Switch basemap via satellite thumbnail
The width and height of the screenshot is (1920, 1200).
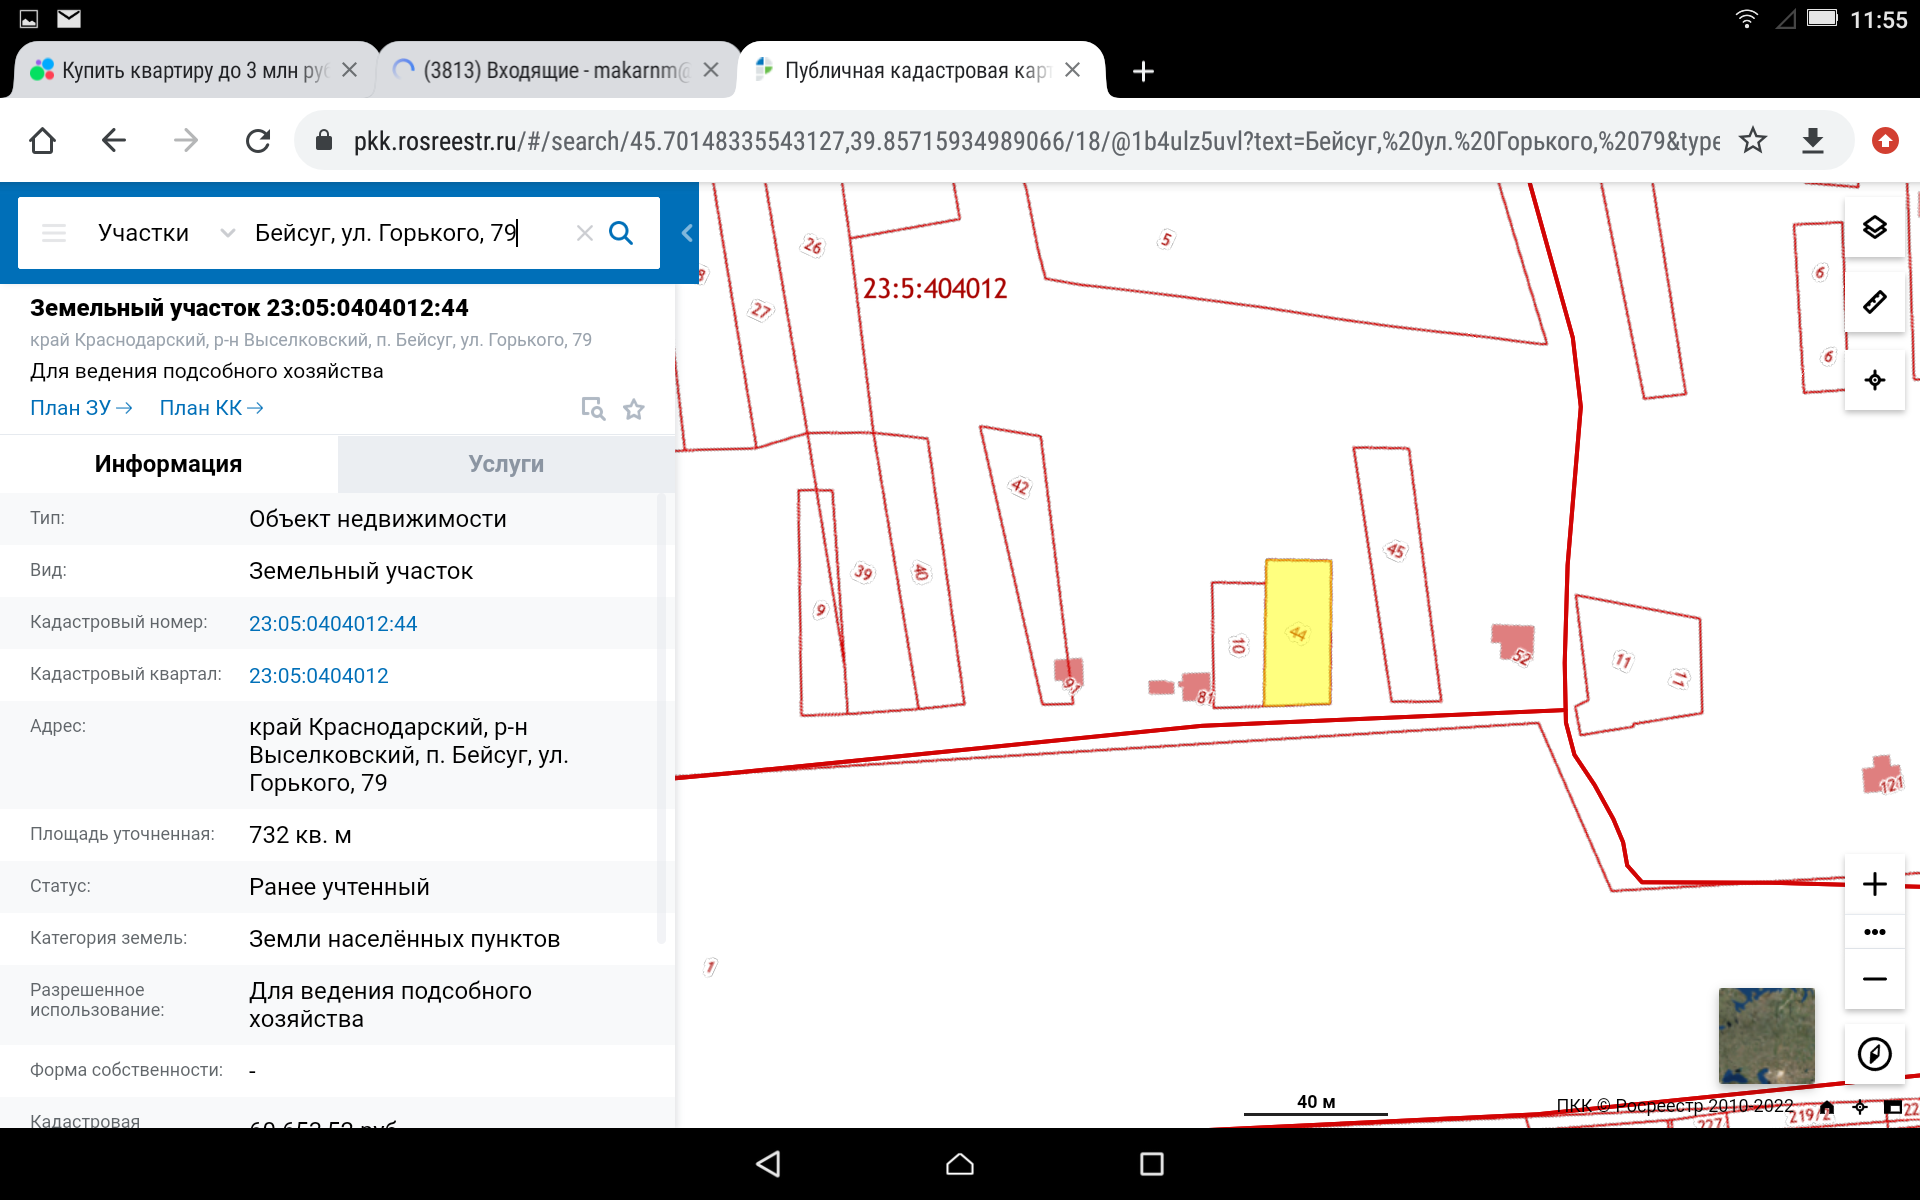[x=1766, y=1035]
